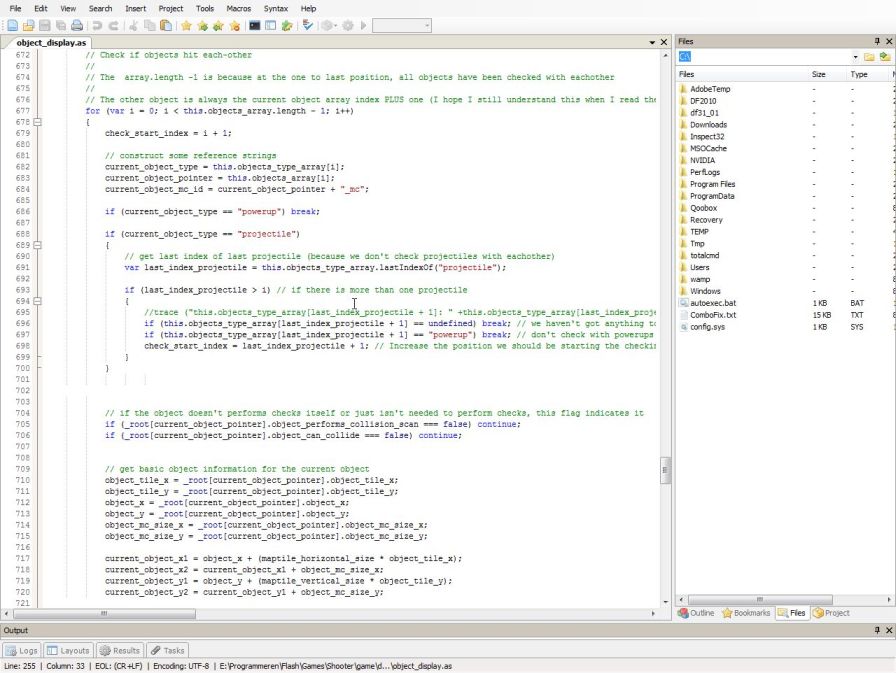Click the New Document toolbar icon

pos(12,25)
